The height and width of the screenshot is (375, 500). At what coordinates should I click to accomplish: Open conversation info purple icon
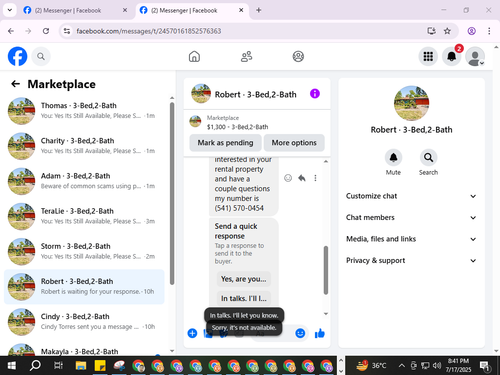click(315, 94)
